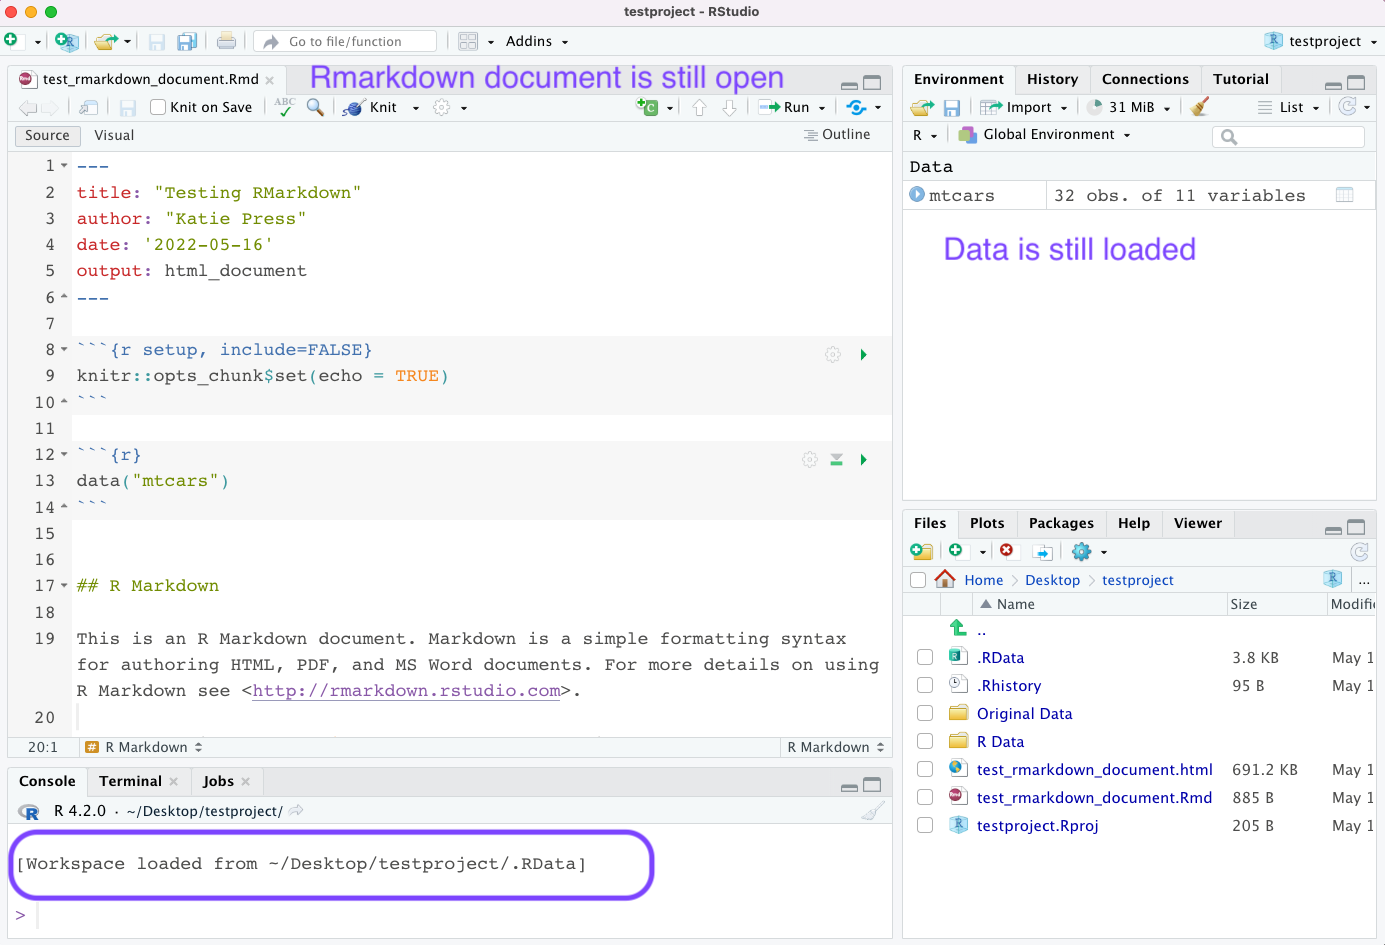Viewport: 1385px width, 945px height.
Task: Go to next chunk down arrow
Action: click(x=730, y=107)
